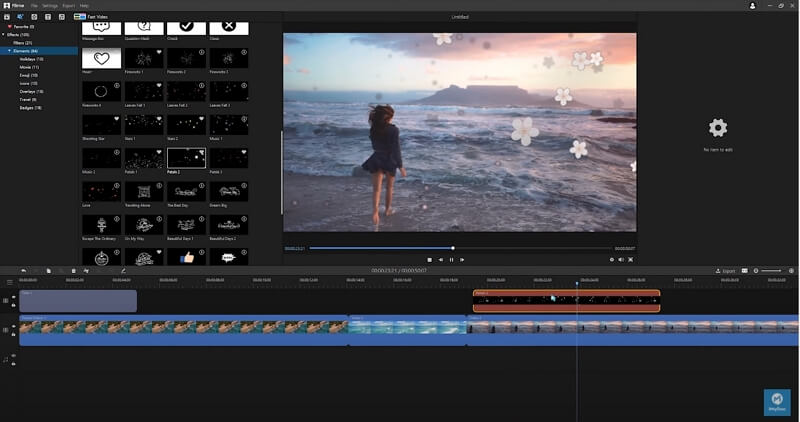The height and width of the screenshot is (422, 800).
Task: Download the Escape The Ordinary element
Action: coord(117,218)
